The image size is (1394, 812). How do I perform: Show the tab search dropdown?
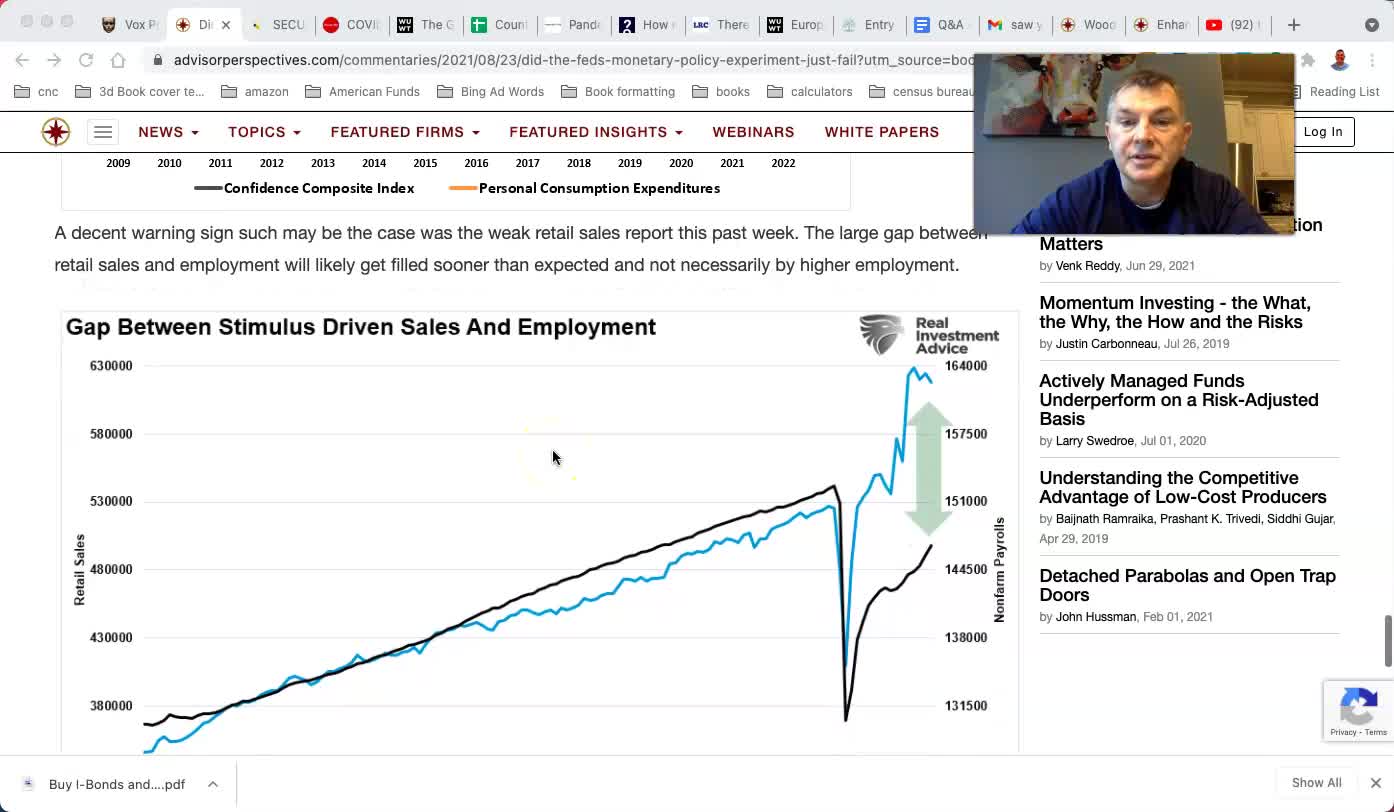tap(1371, 24)
